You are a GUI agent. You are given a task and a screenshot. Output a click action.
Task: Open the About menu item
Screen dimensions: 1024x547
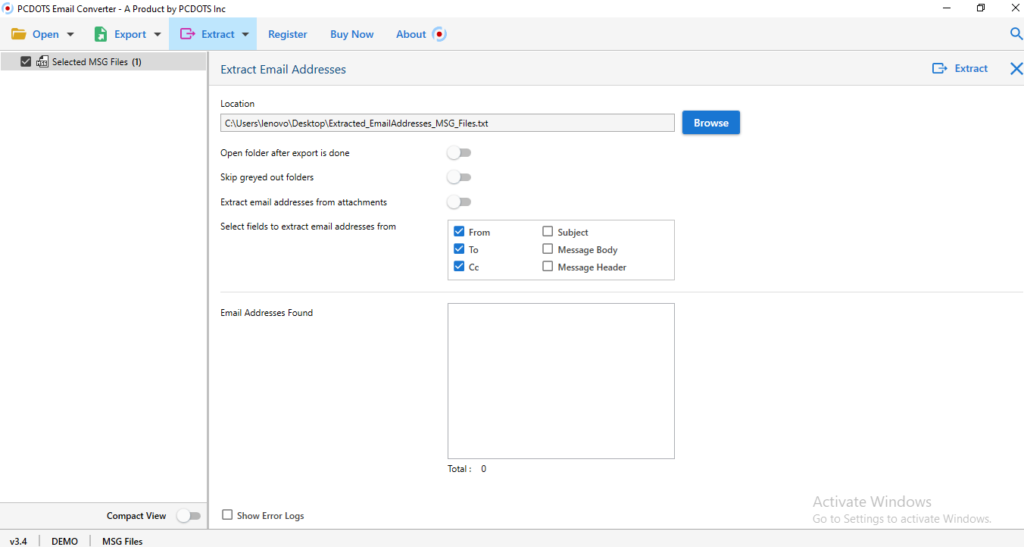coord(411,34)
